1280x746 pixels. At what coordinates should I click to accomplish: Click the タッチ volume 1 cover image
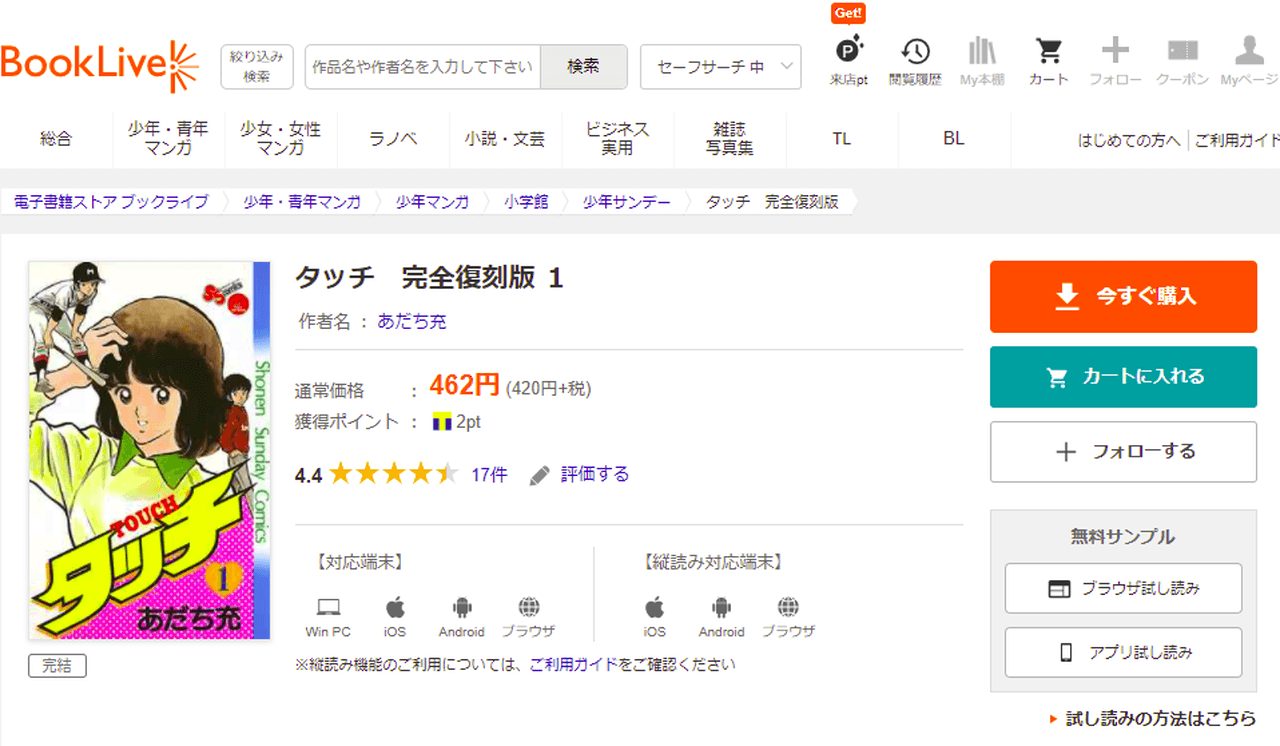click(x=149, y=450)
